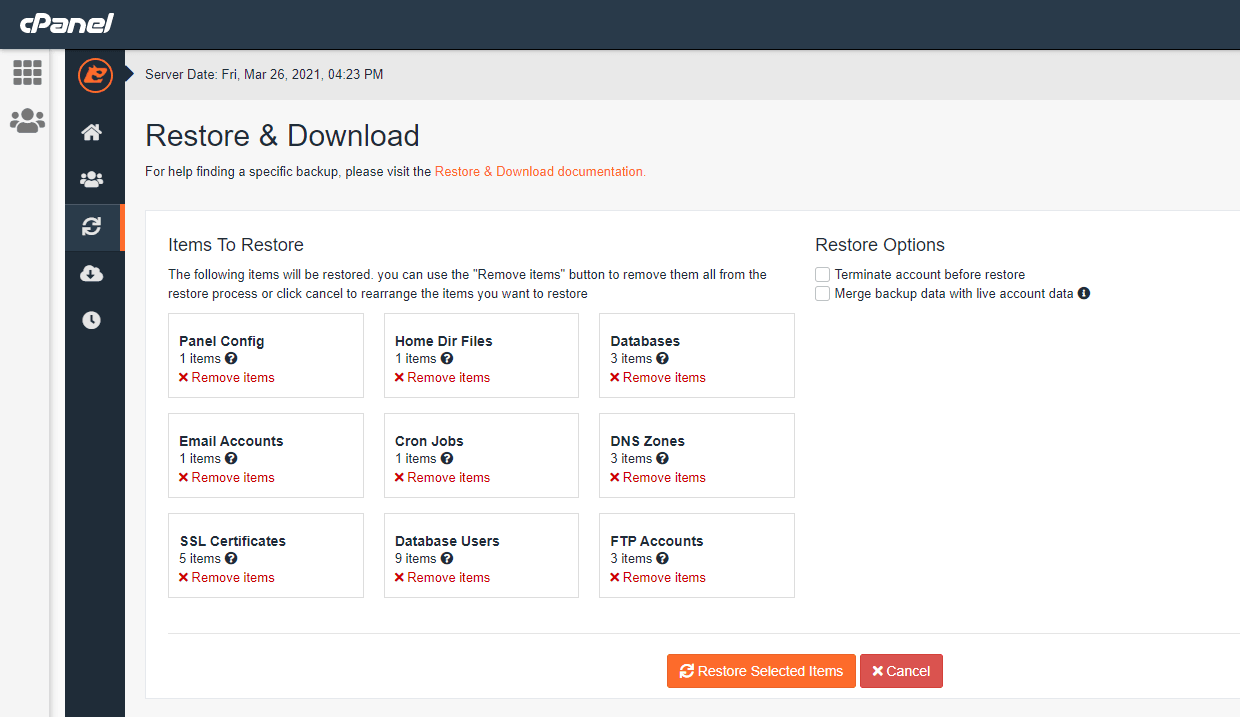Remove items from Home Dir Files
Screen dimensions: 1240x717
click(x=442, y=378)
